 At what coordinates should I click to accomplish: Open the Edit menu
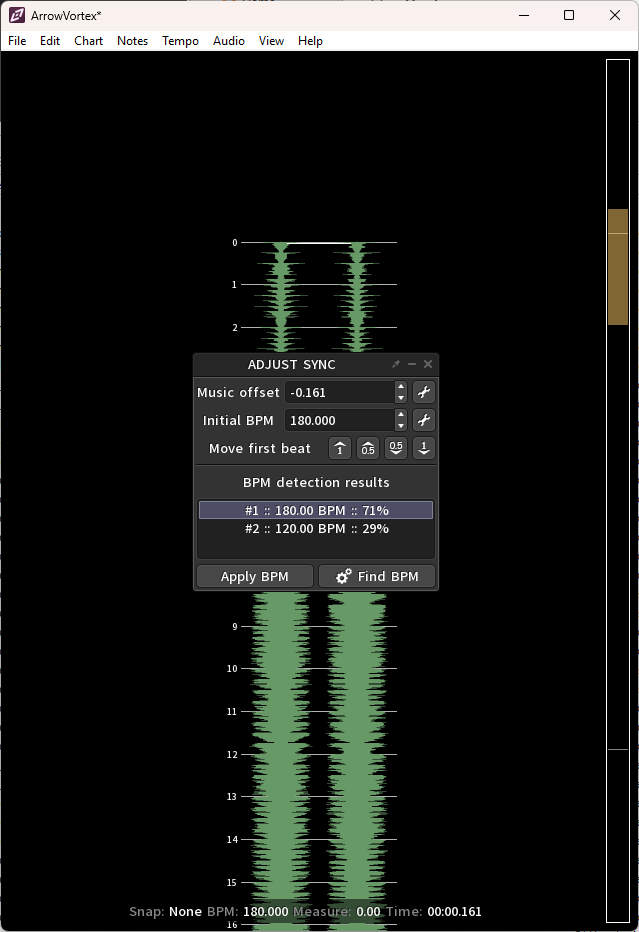coord(50,41)
